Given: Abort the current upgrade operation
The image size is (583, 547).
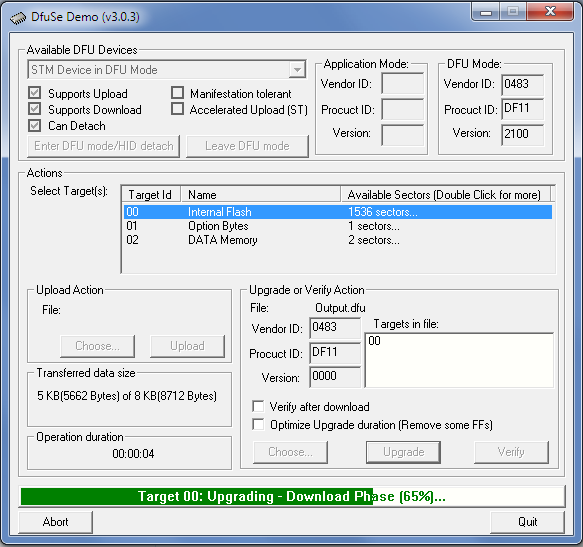Looking at the screenshot, I should click(55, 522).
